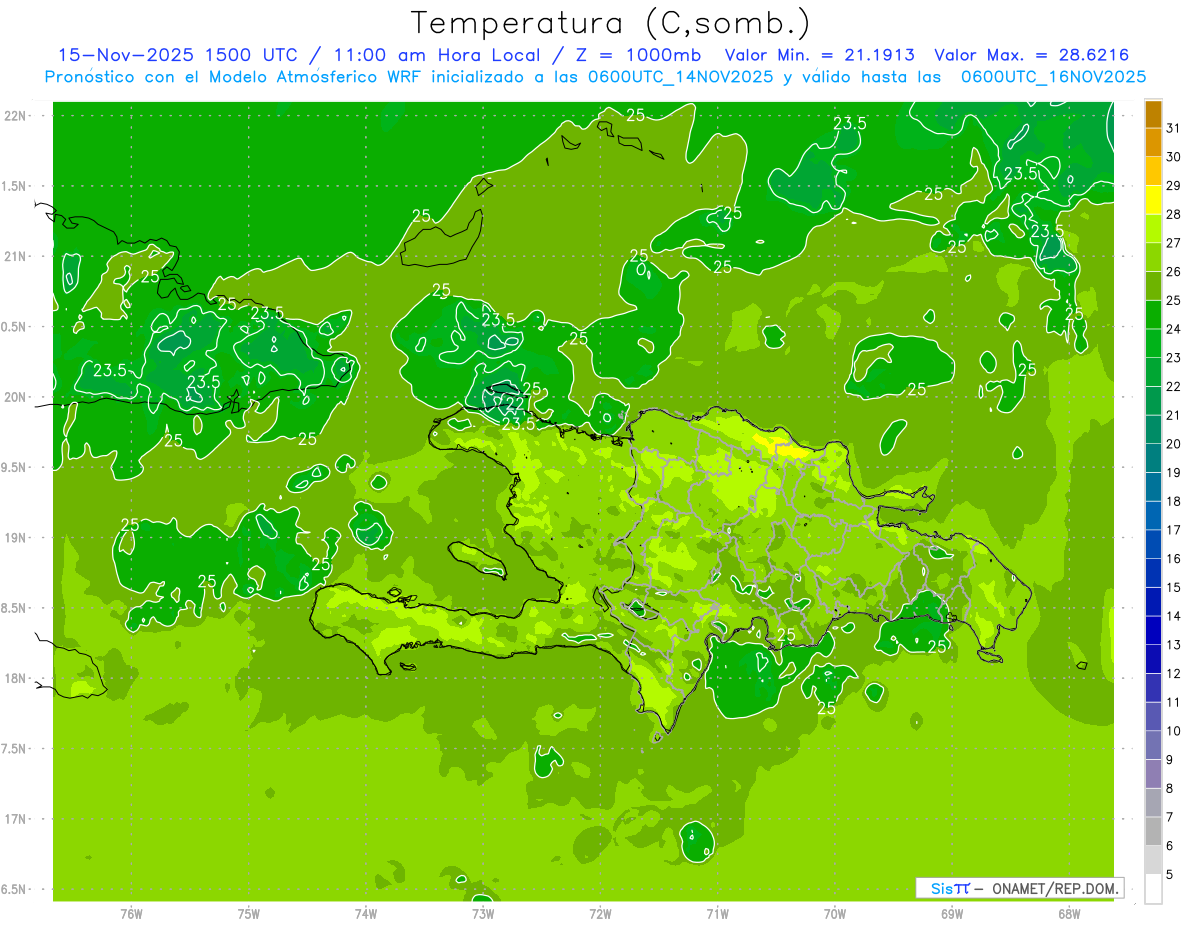
Task: Click the Temperatura (C,somb.) chart title
Action: 610,22
